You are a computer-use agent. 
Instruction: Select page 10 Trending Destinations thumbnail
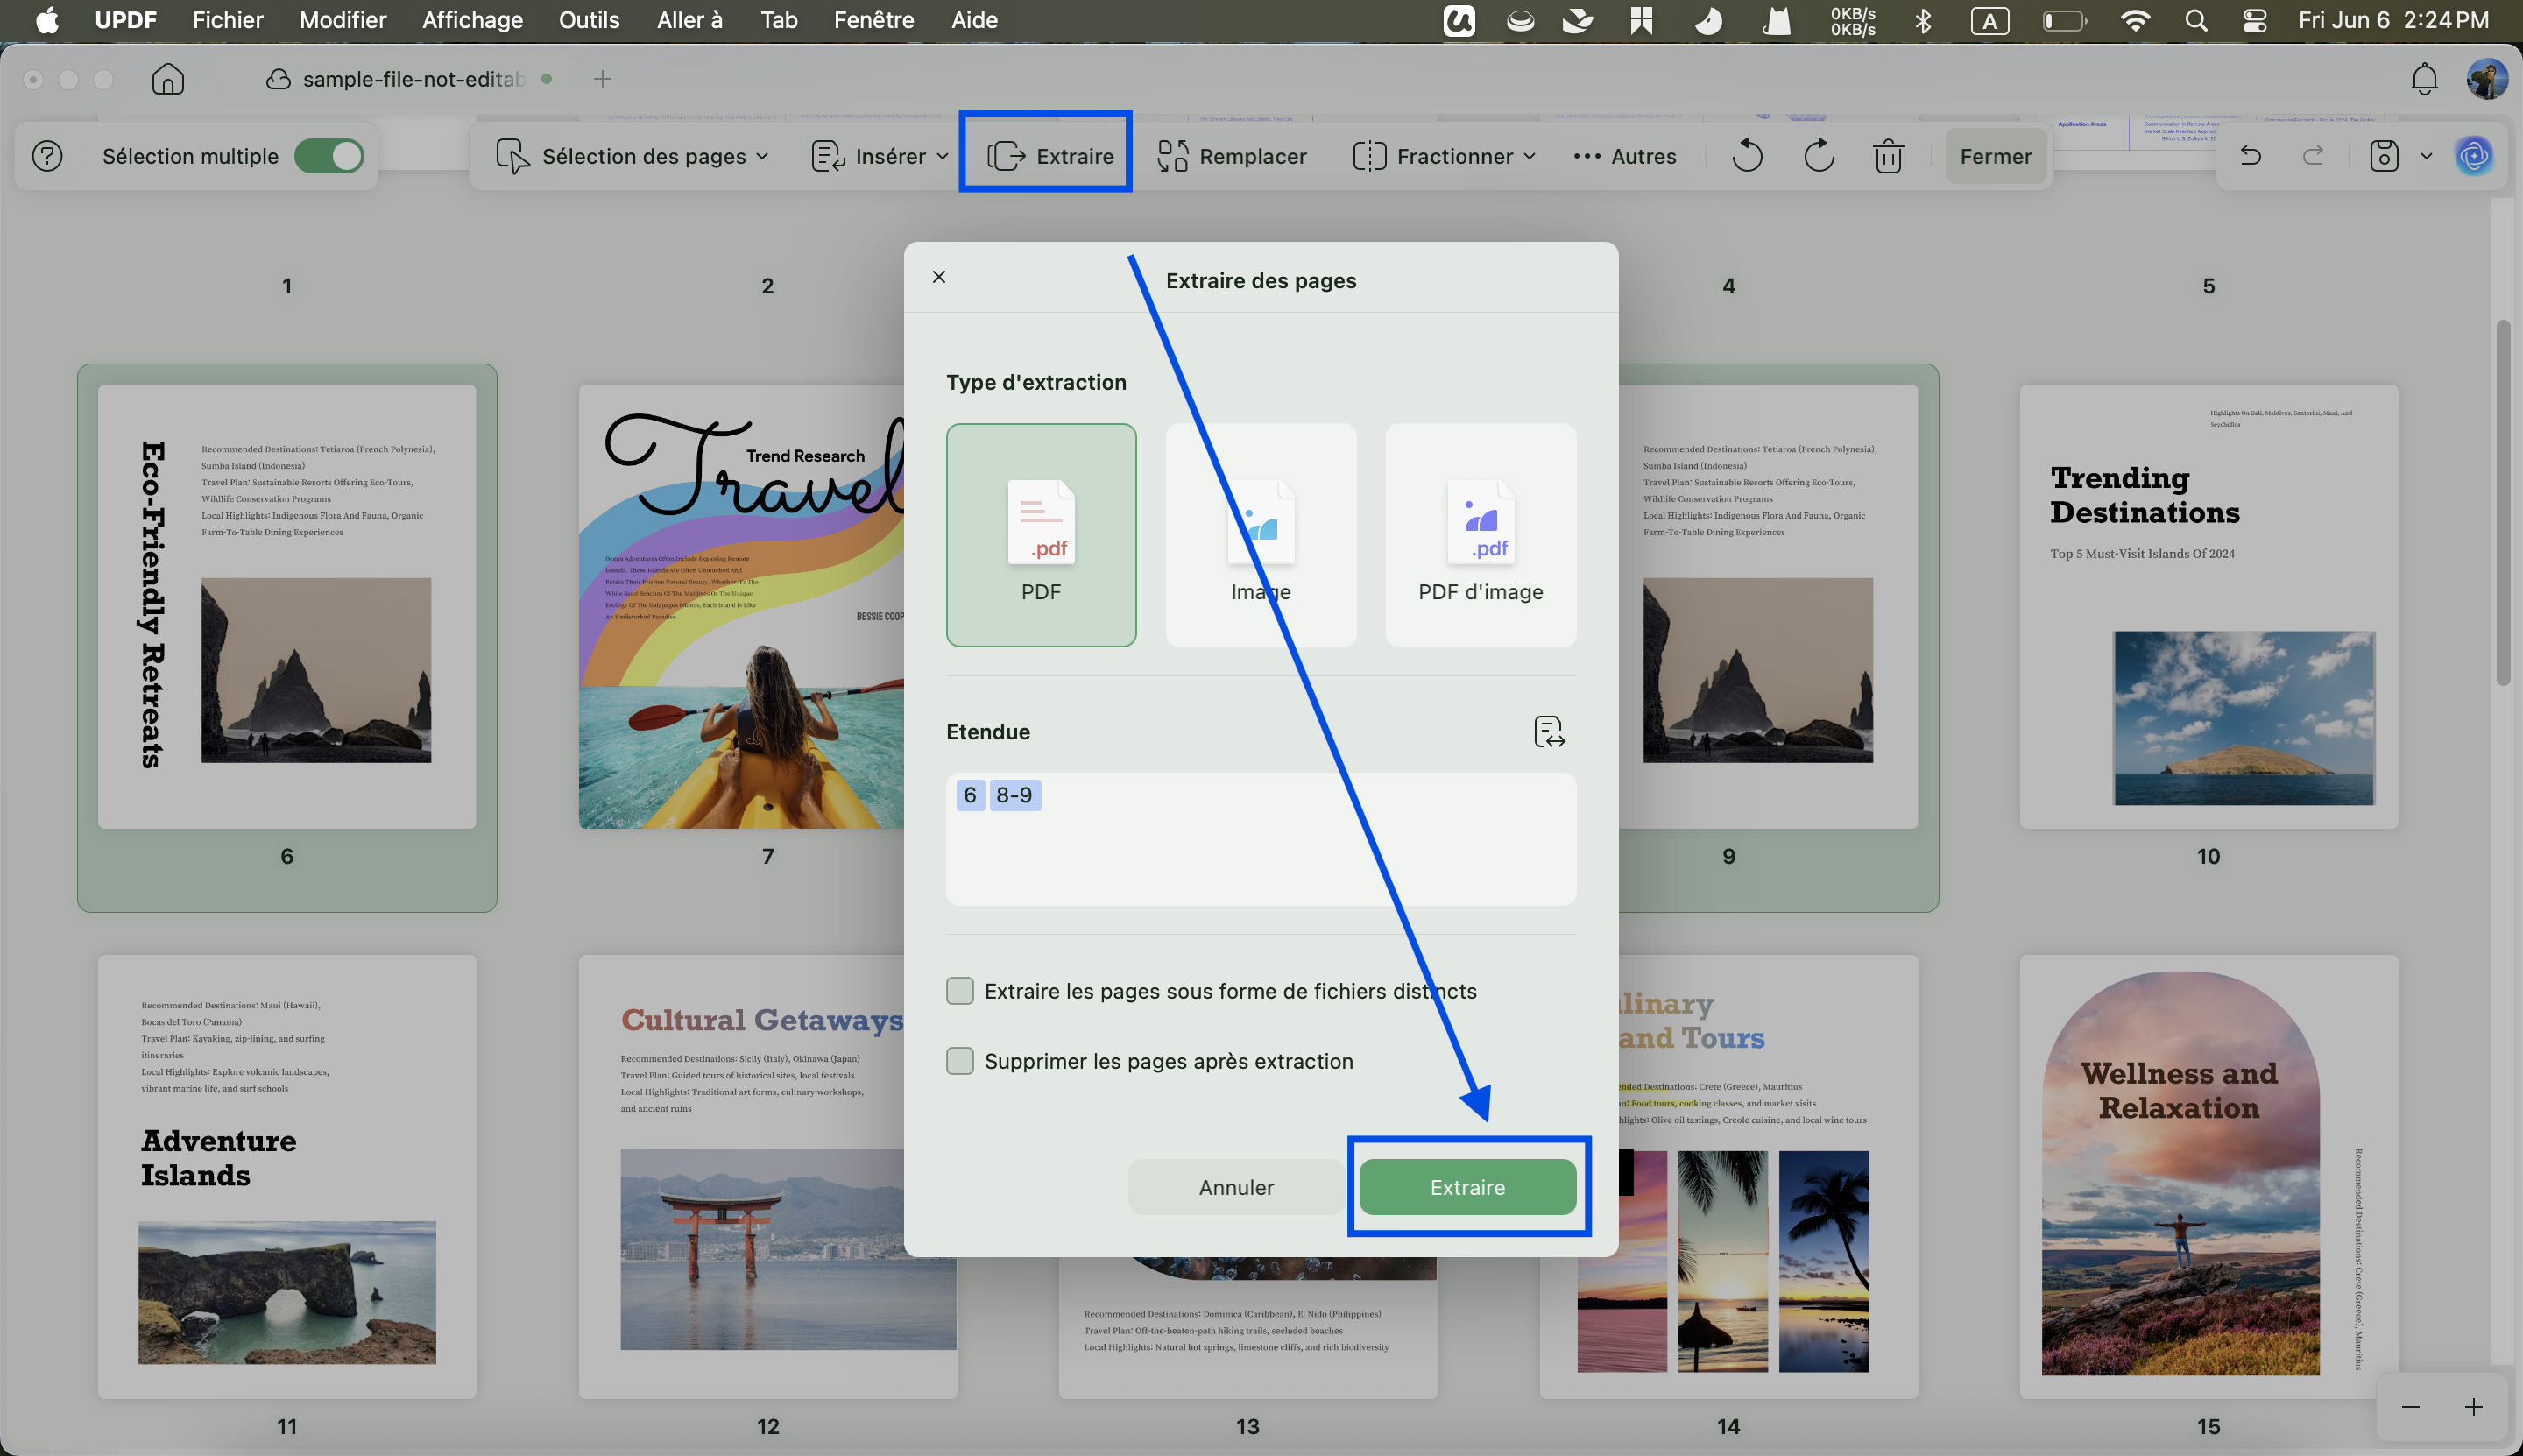coord(2208,606)
